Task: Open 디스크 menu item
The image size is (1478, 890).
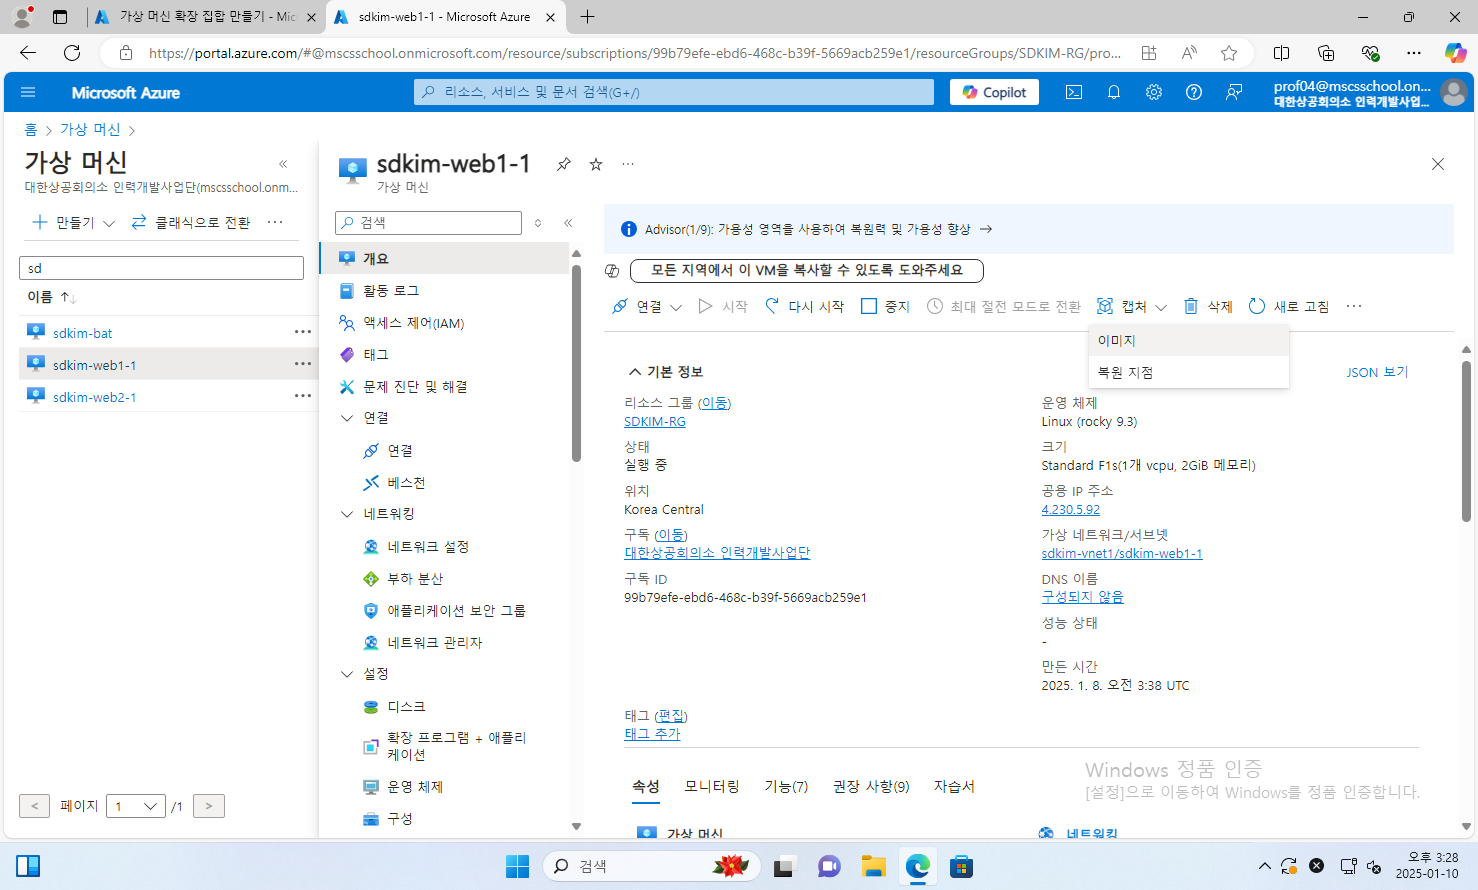Action: click(406, 706)
